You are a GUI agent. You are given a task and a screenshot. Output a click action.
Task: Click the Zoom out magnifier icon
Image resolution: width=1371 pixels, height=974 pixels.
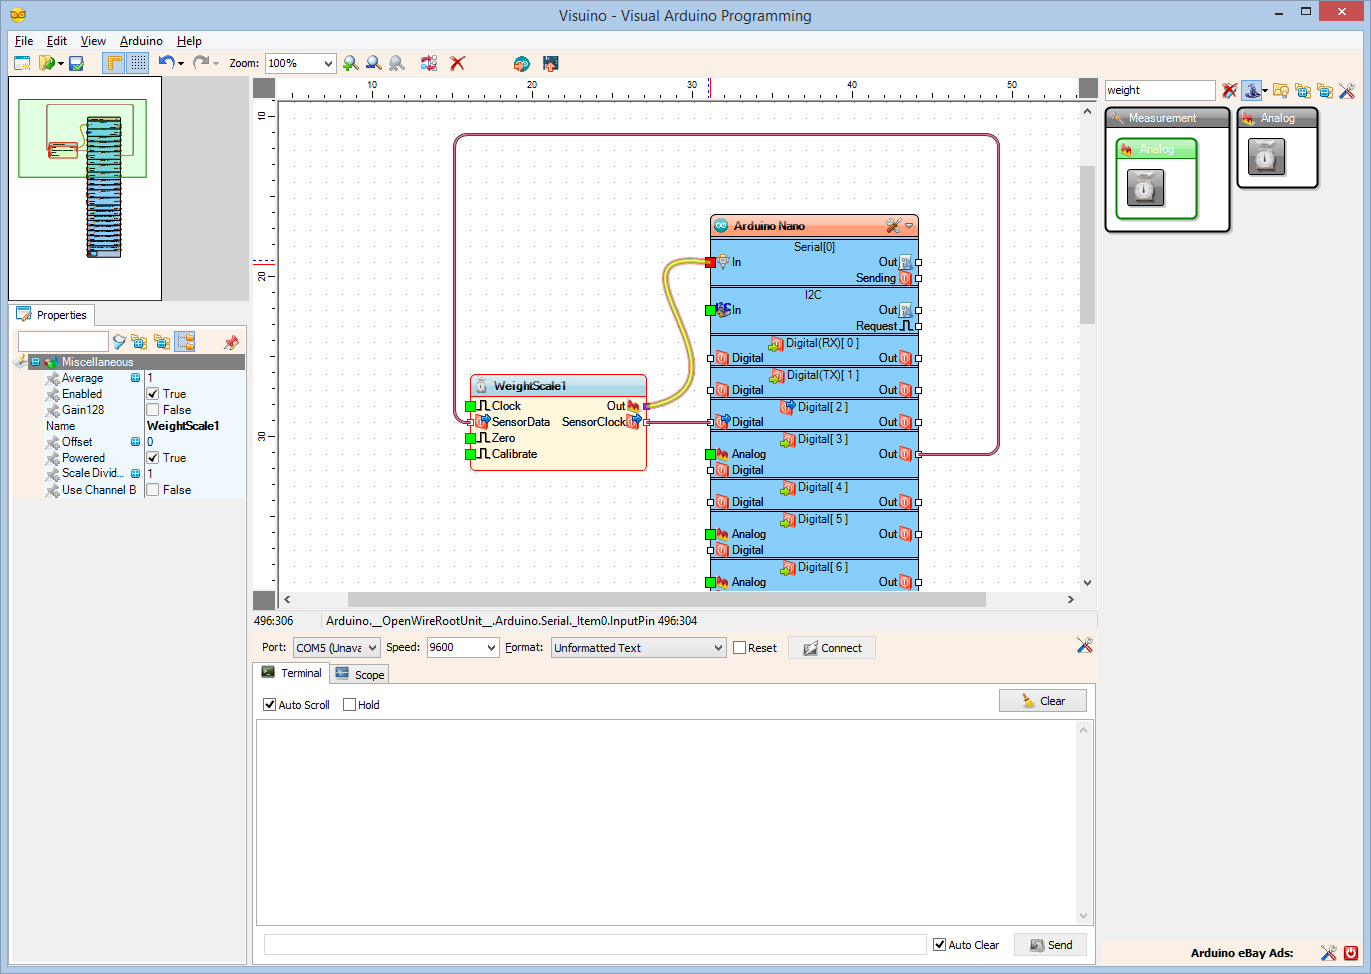click(373, 63)
